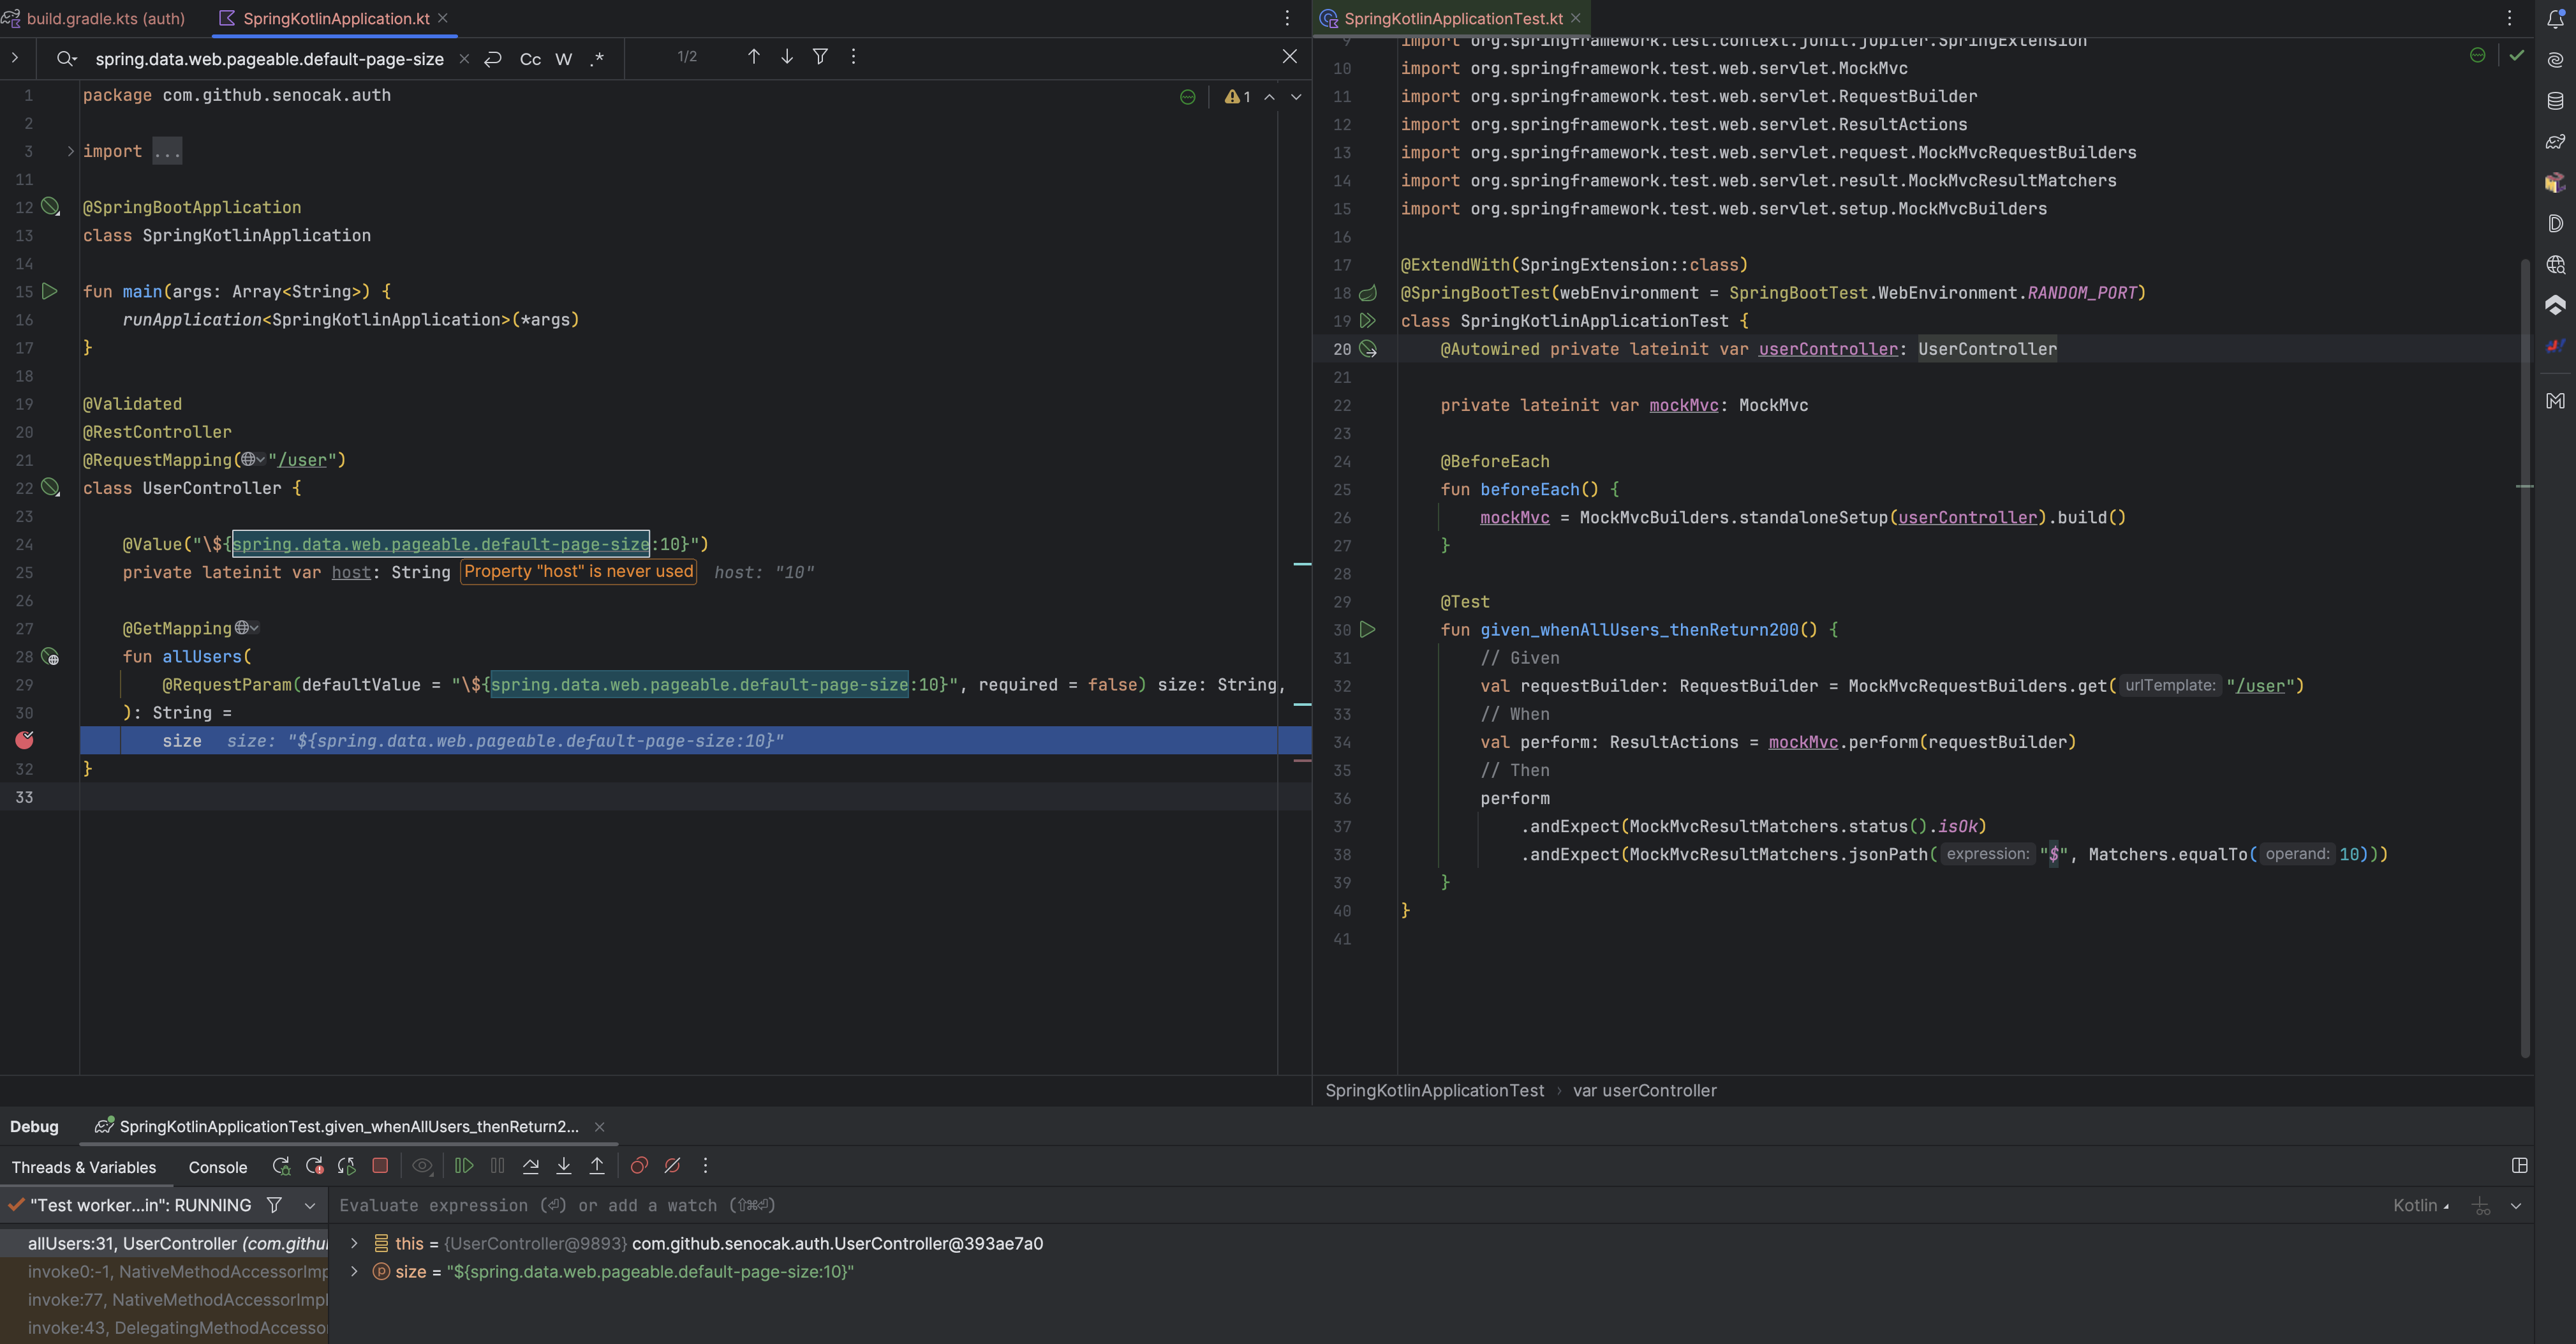Select allUsers:31 stack frame
Screen dimensions: 2576x1344
[x=164, y=1244]
